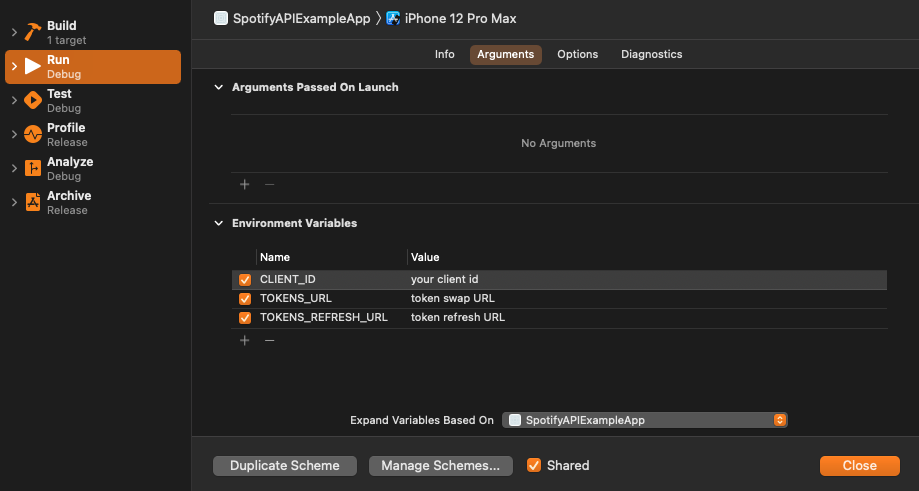
Task: Select the Test Debug row
Action: click(x=93, y=100)
